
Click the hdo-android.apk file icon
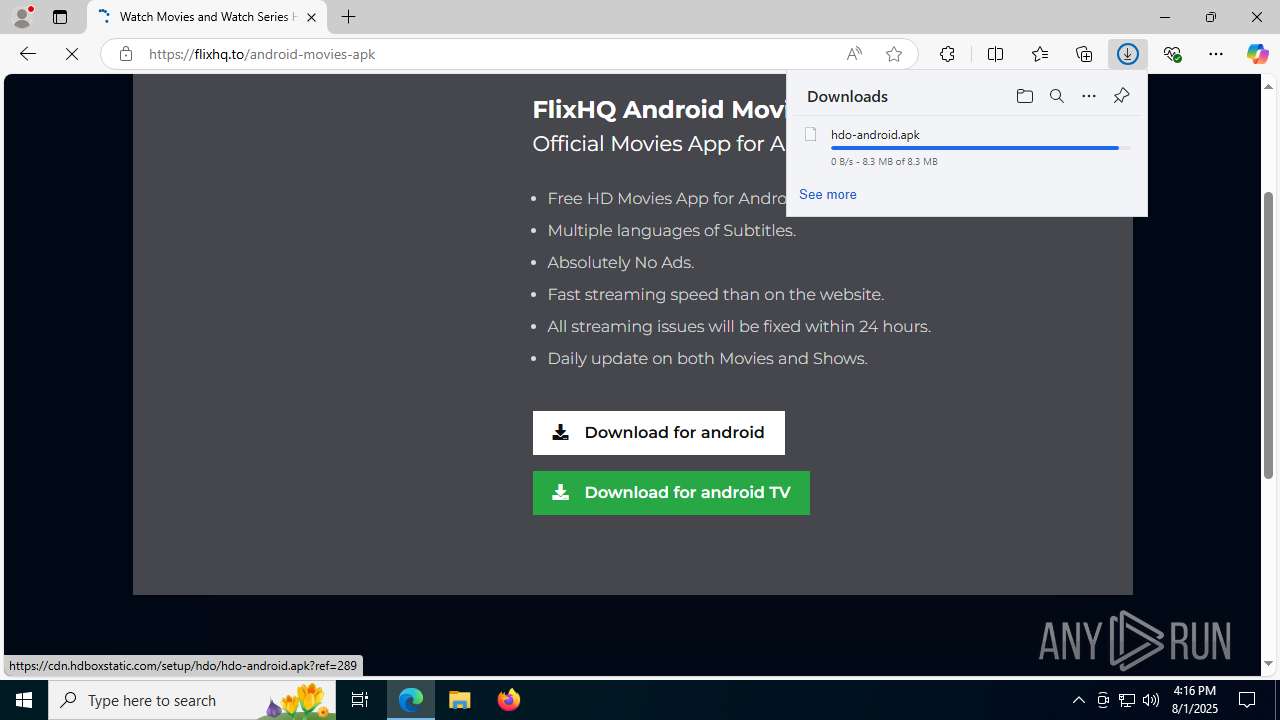811,134
